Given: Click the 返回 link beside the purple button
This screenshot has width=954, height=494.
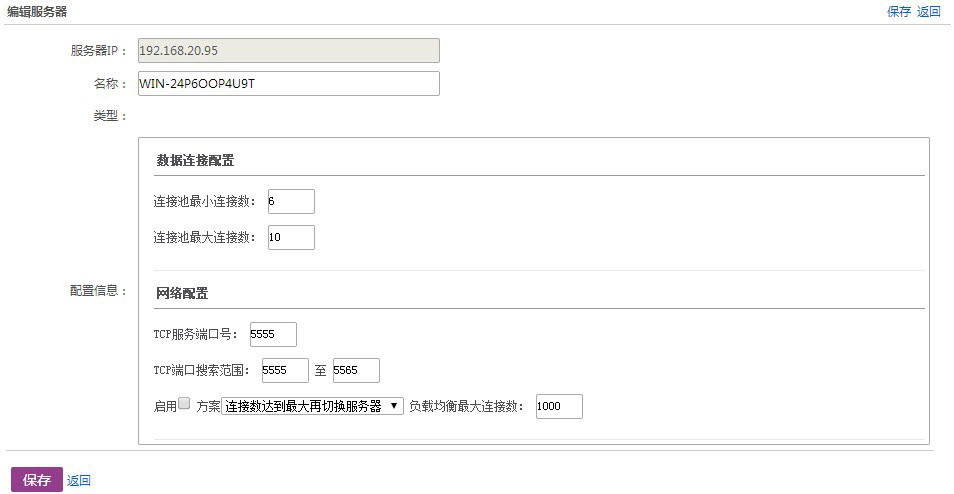Looking at the screenshot, I should pyautogui.click(x=79, y=481).
